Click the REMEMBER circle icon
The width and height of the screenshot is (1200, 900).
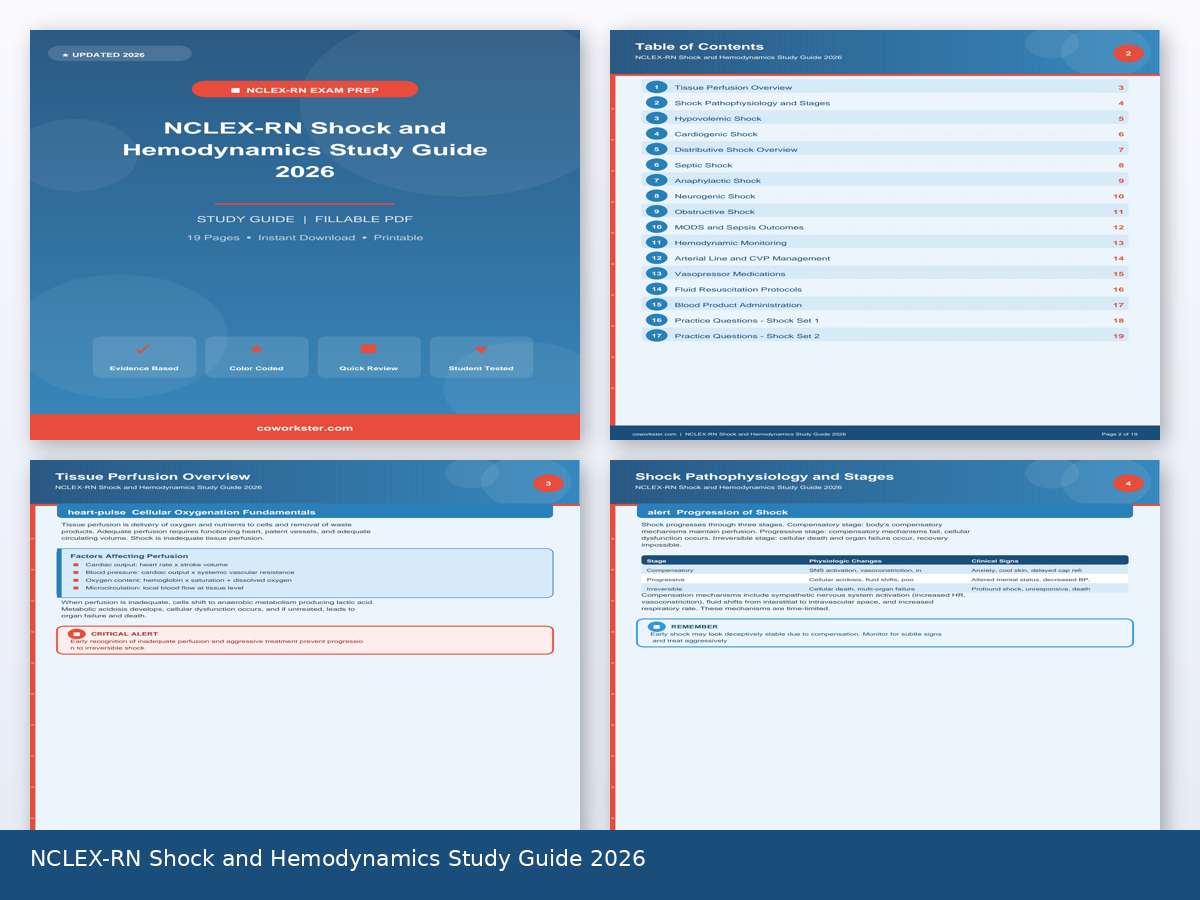point(658,627)
